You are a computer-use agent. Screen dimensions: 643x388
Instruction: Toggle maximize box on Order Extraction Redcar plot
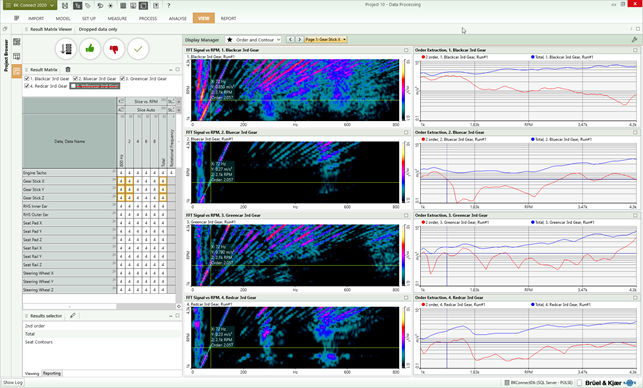click(635, 298)
